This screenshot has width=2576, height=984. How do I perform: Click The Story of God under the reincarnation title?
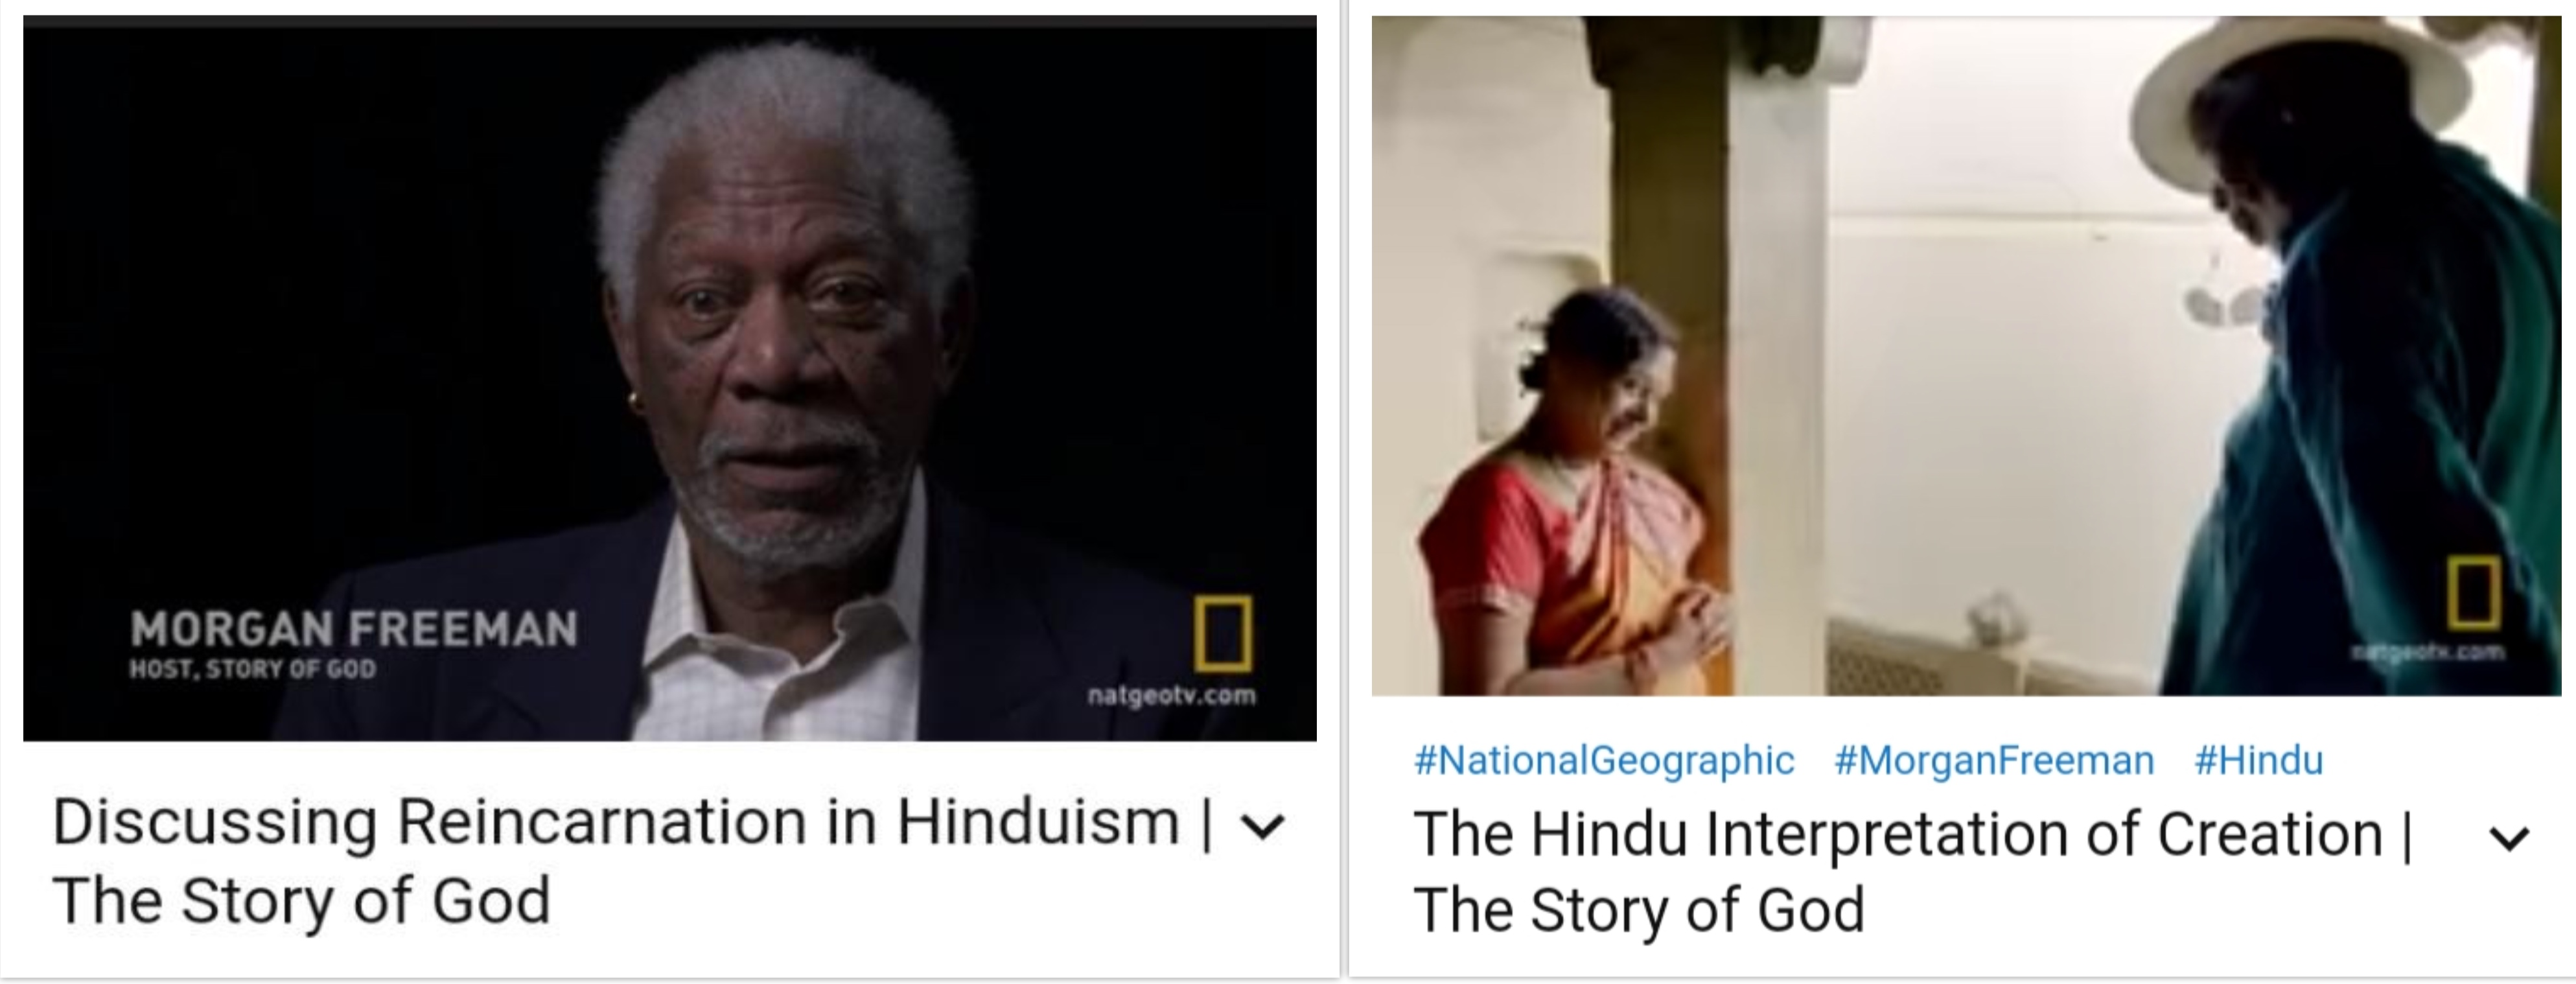[301, 901]
